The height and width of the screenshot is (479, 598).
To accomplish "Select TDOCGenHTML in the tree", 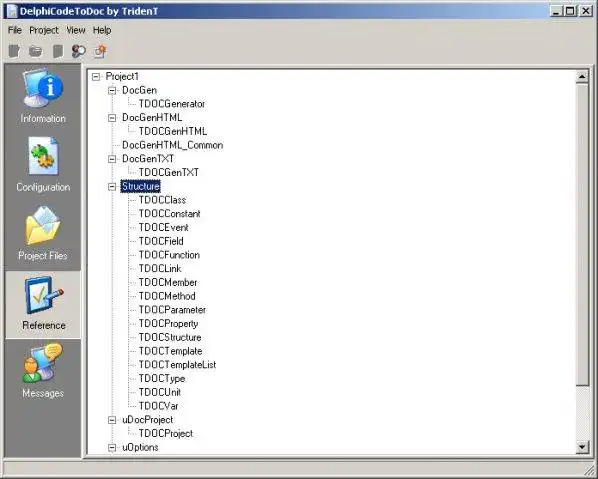I will pyautogui.click(x=173, y=132).
